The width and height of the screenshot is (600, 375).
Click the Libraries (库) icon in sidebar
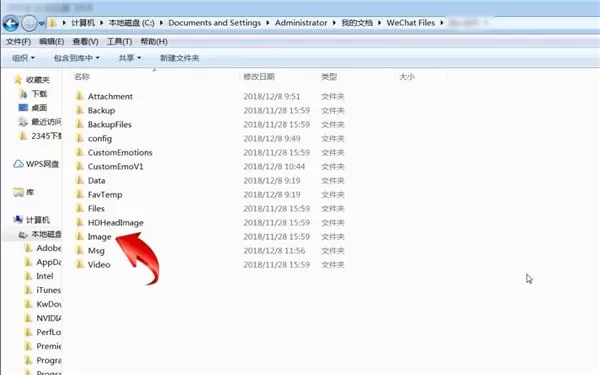click(x=18, y=192)
